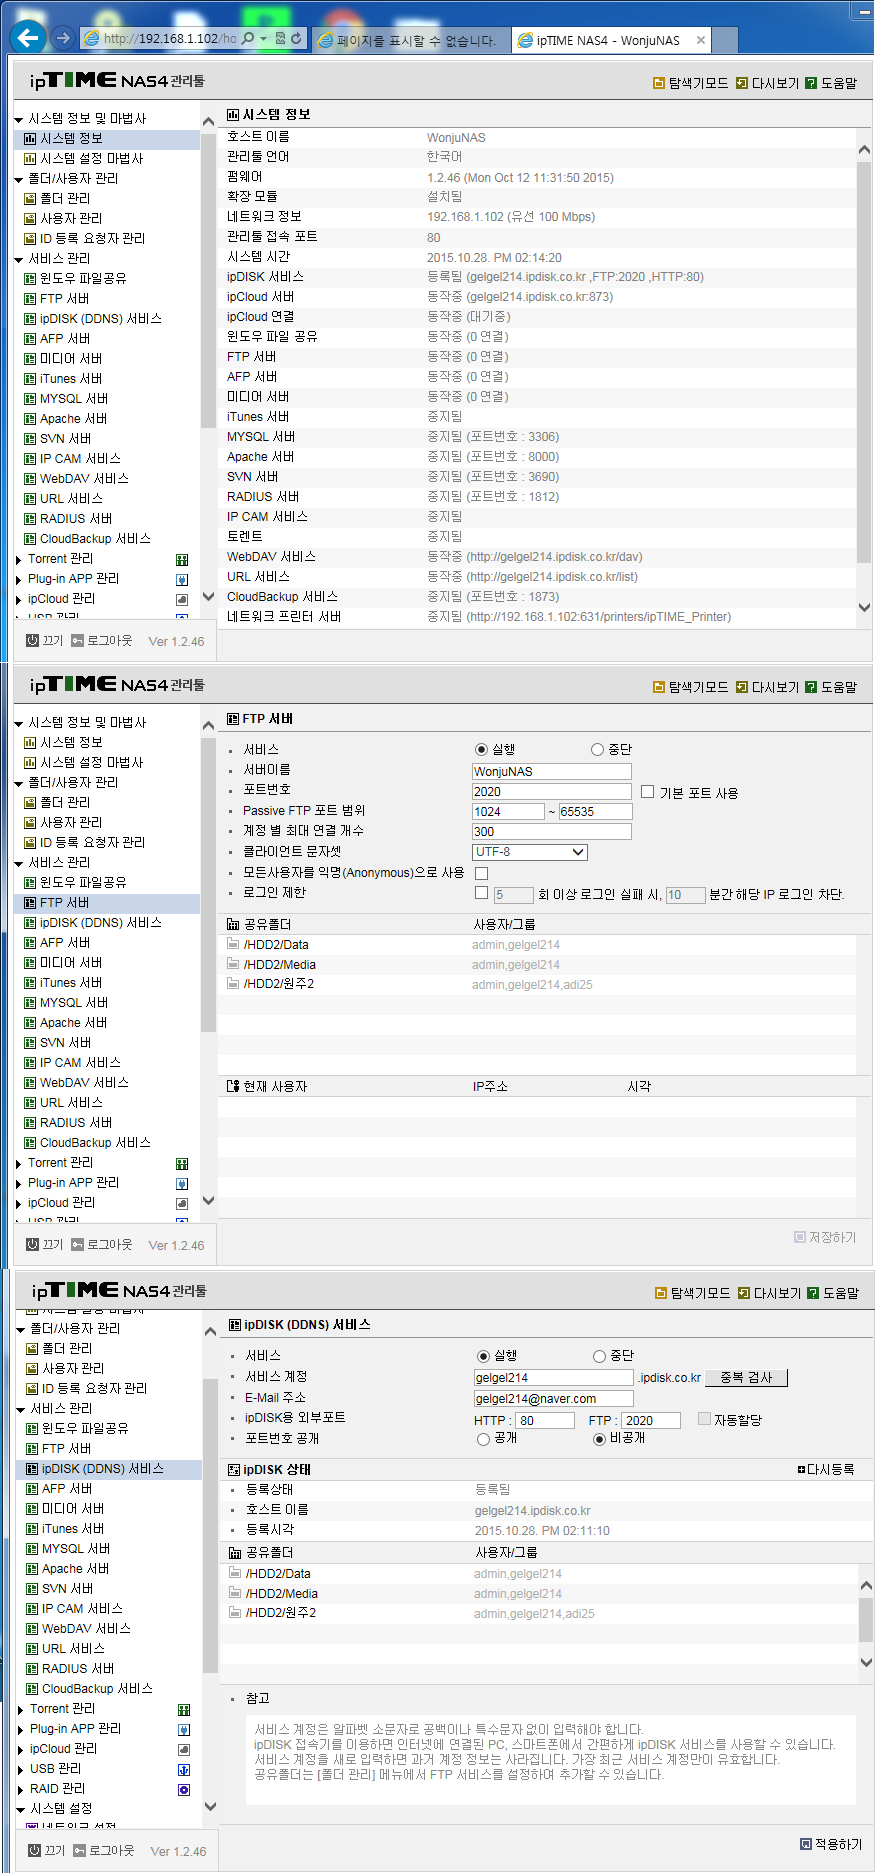Toggle the 자동할당 checkbox

coord(705,1419)
